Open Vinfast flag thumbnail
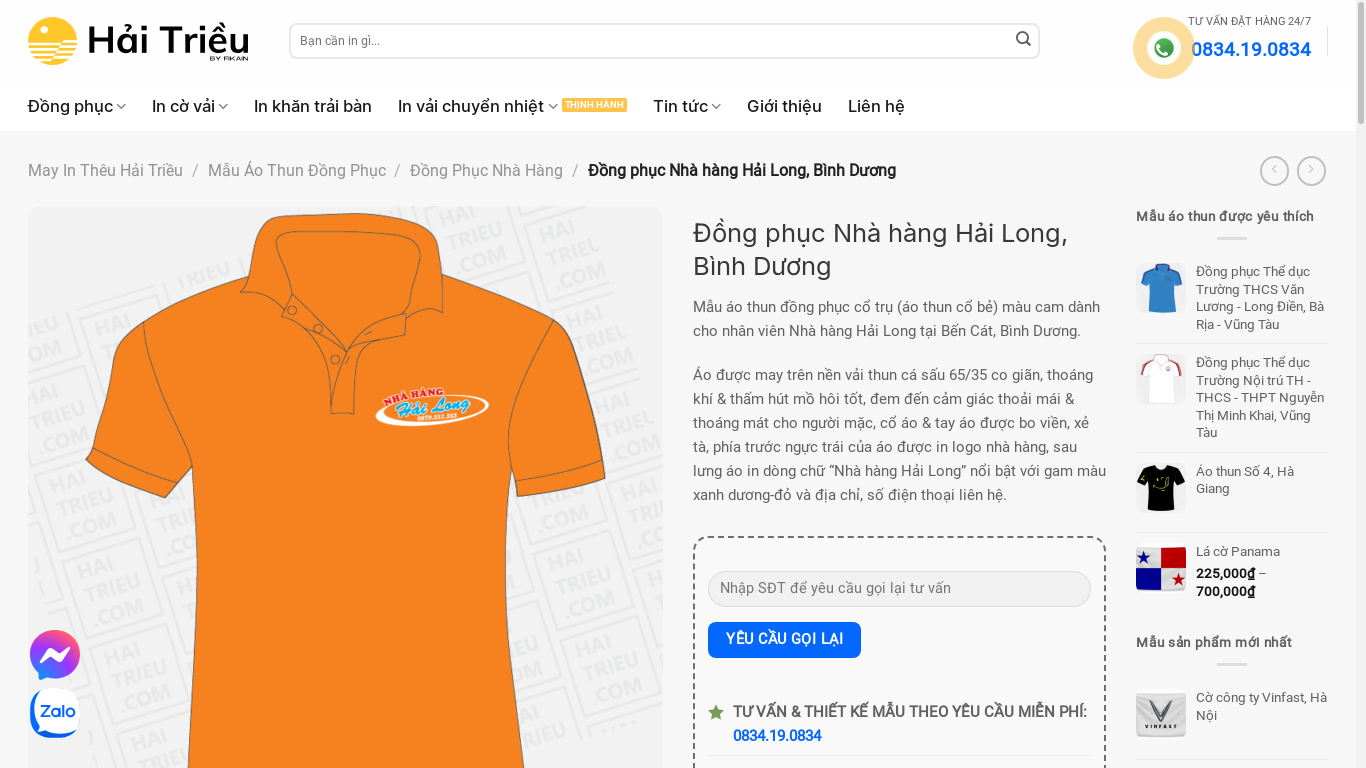The height and width of the screenshot is (768, 1366). [1161, 714]
